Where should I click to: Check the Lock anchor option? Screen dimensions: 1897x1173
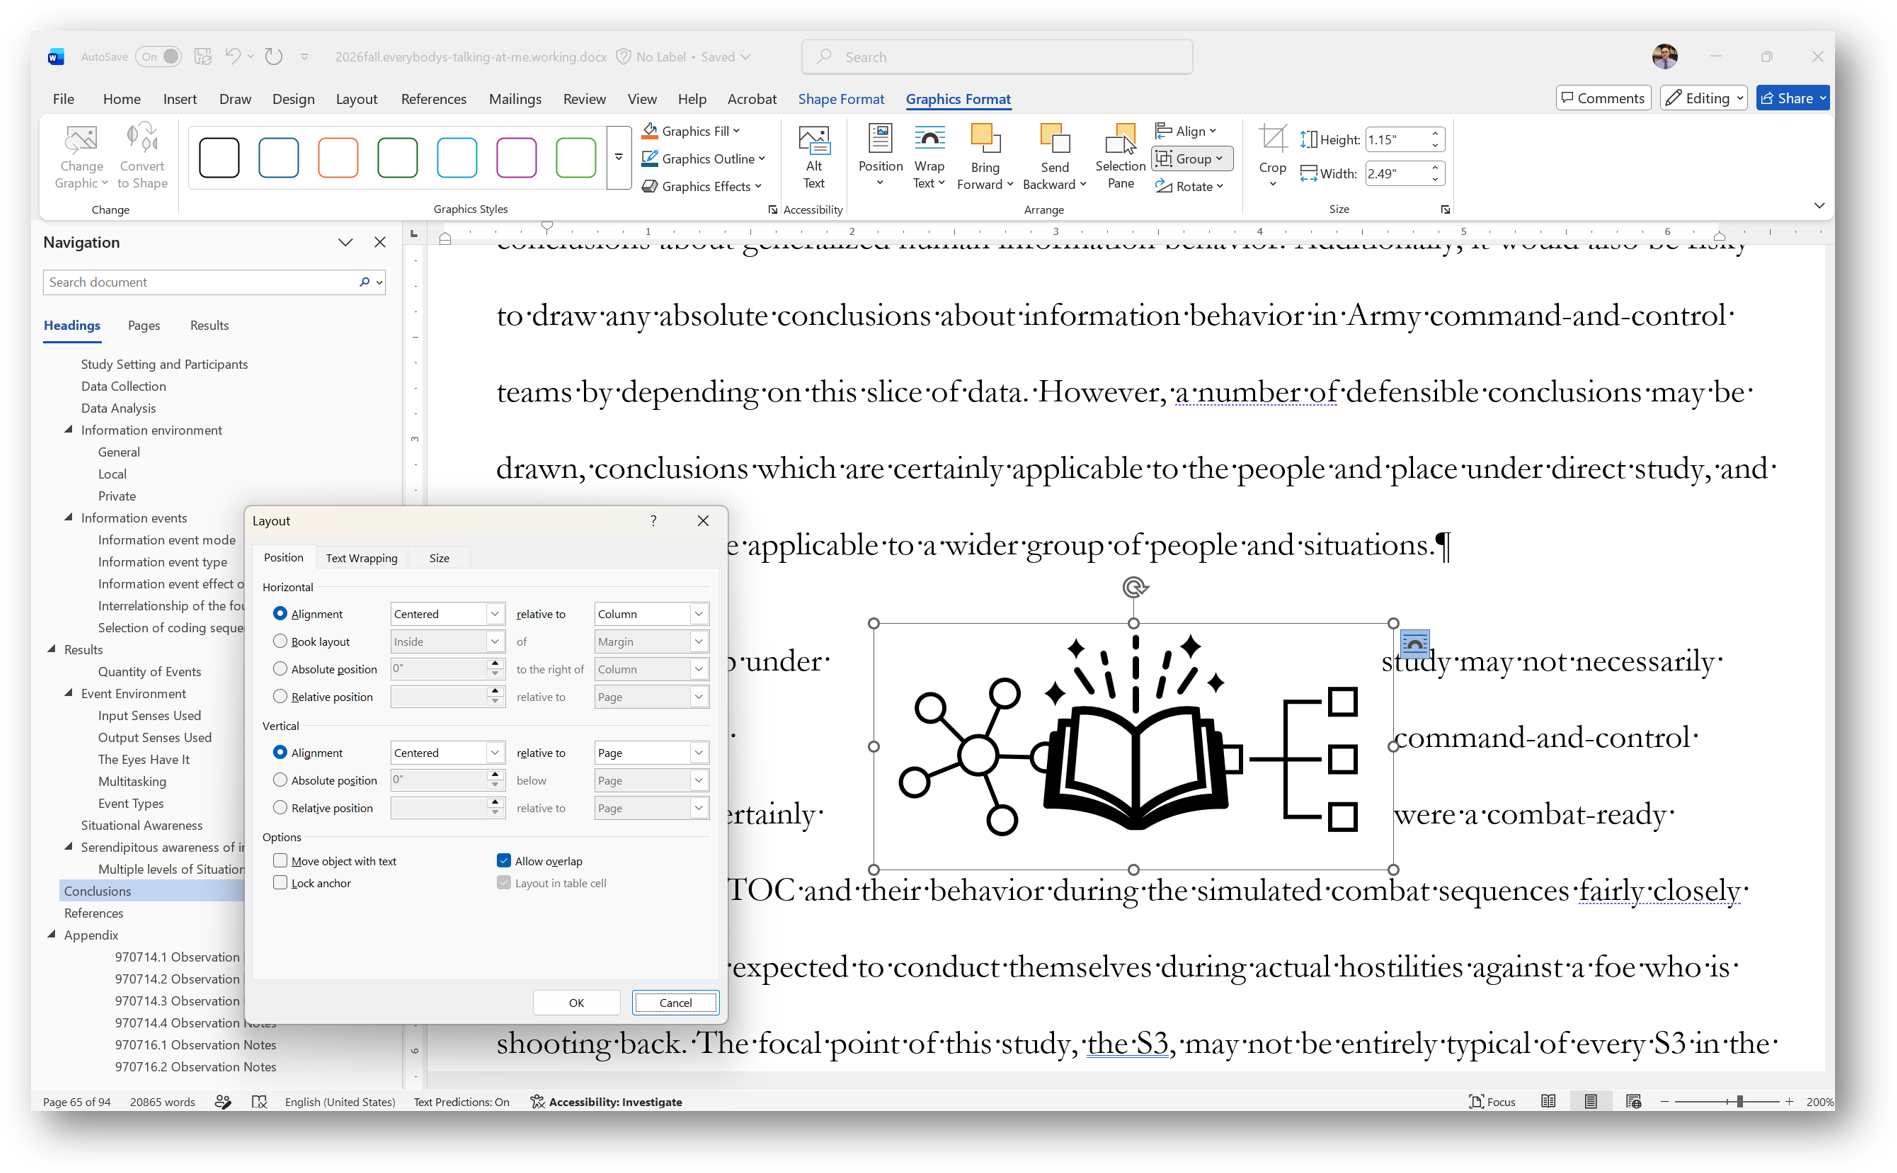[x=280, y=883]
